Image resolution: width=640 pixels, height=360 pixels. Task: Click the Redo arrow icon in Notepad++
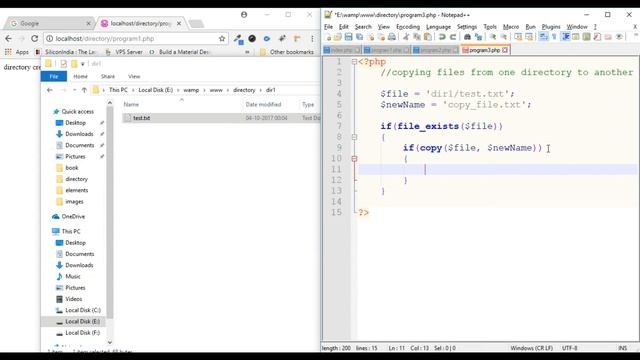tap(453, 37)
